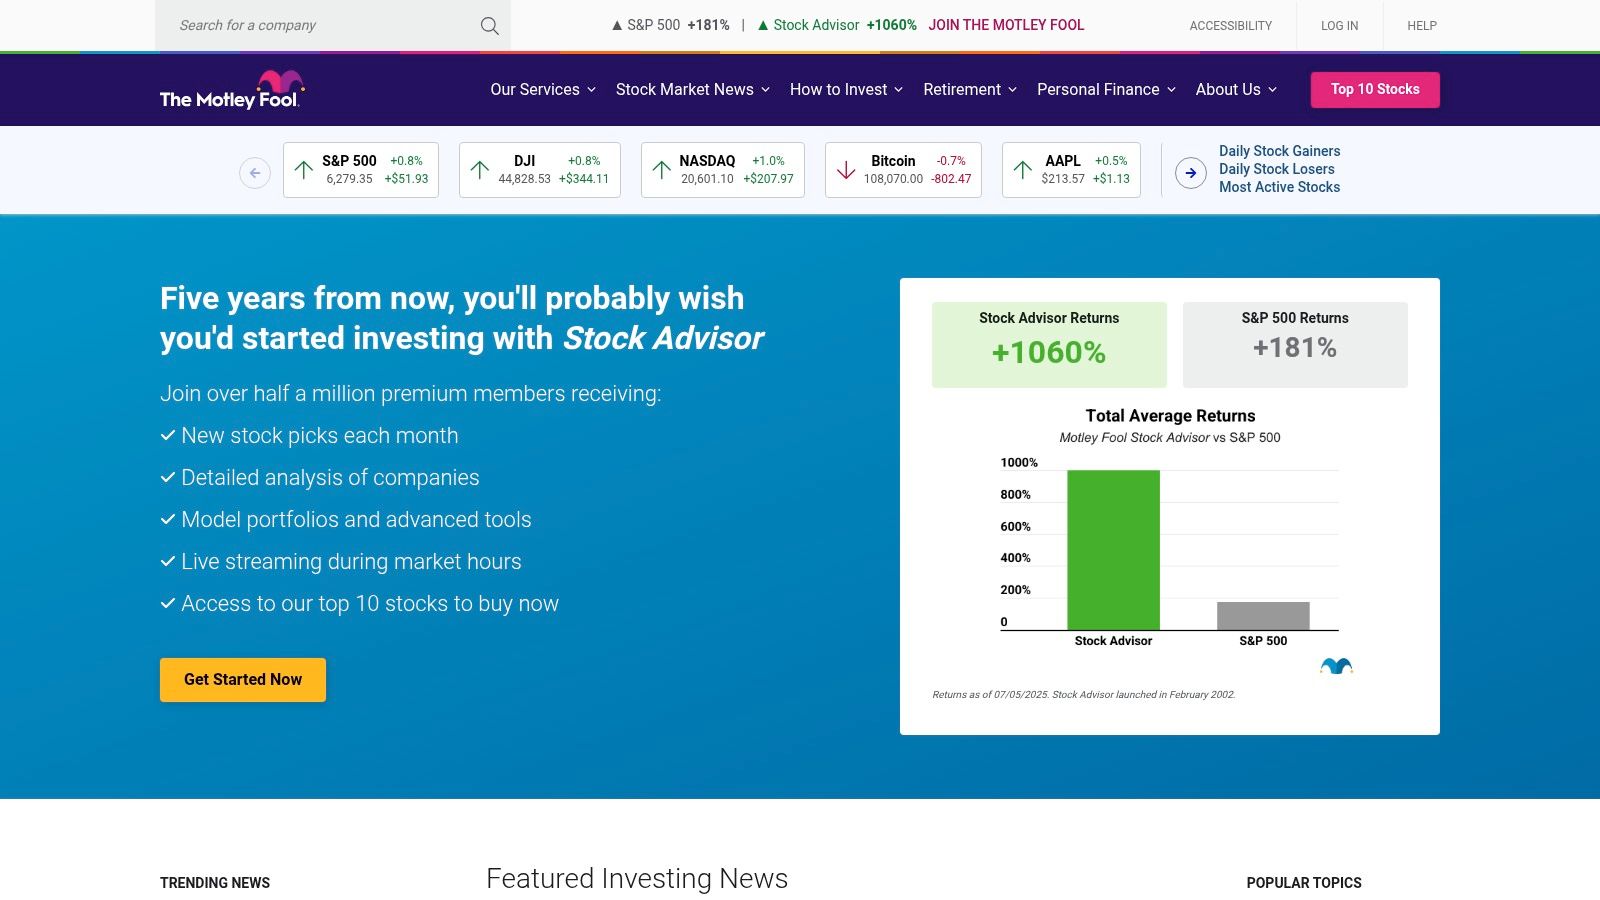Open Daily Stock Losers link
Viewport: 1600px width, 900px height.
pyautogui.click(x=1276, y=169)
